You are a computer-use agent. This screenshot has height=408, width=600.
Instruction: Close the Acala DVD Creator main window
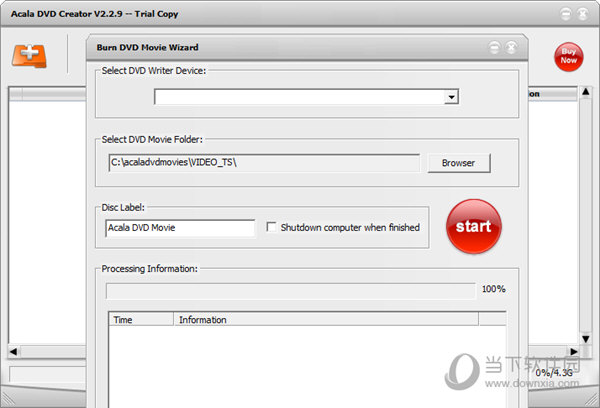(x=582, y=14)
